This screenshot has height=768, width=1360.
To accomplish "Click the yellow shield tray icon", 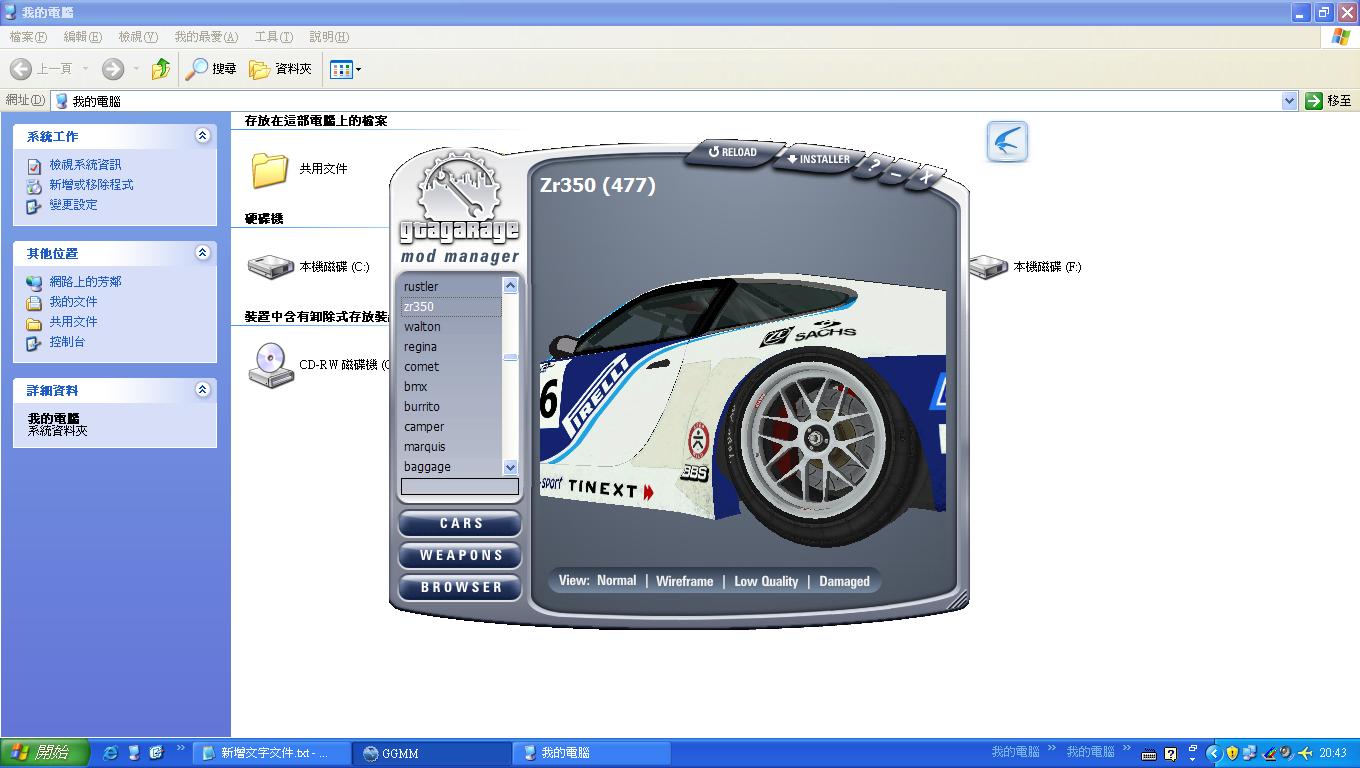I will [x=1232, y=753].
